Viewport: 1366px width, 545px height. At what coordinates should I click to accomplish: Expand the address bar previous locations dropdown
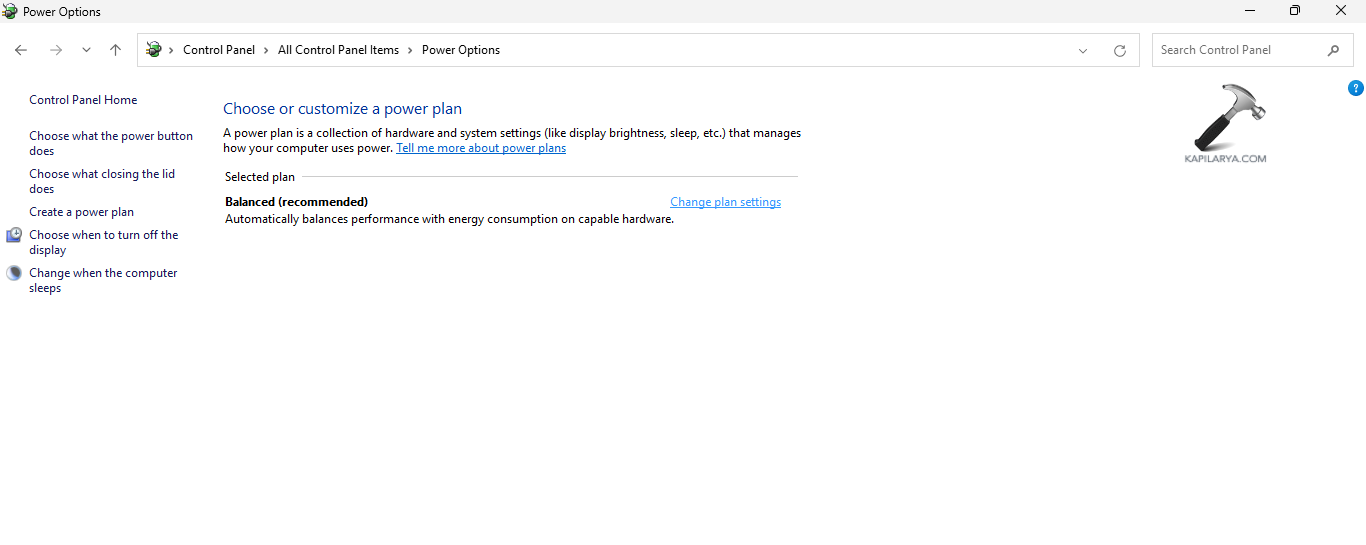(x=1083, y=51)
